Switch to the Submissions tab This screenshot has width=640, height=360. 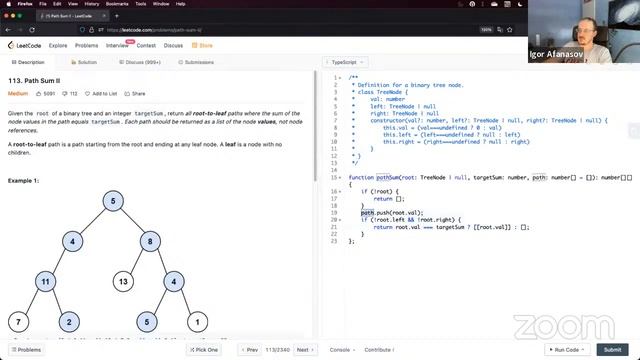pyautogui.click(x=196, y=62)
